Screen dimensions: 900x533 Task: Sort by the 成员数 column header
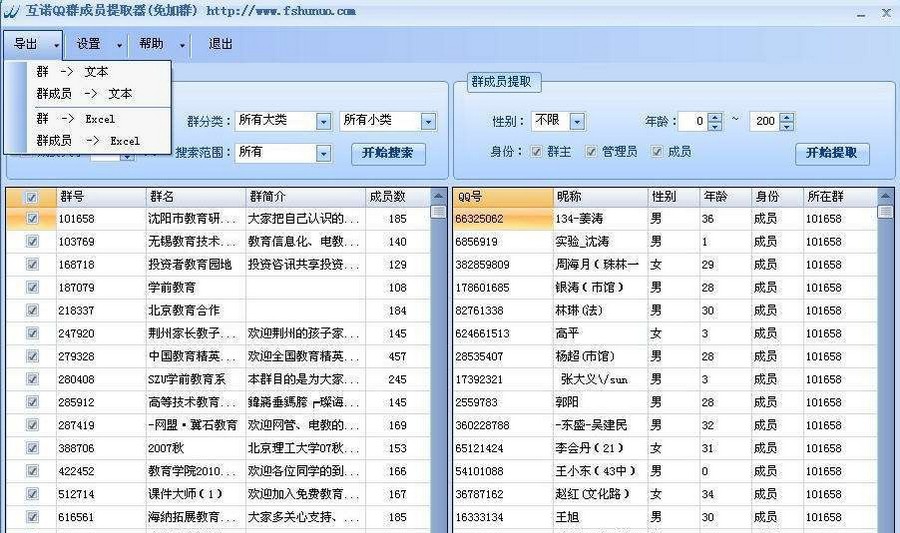pyautogui.click(x=397, y=197)
